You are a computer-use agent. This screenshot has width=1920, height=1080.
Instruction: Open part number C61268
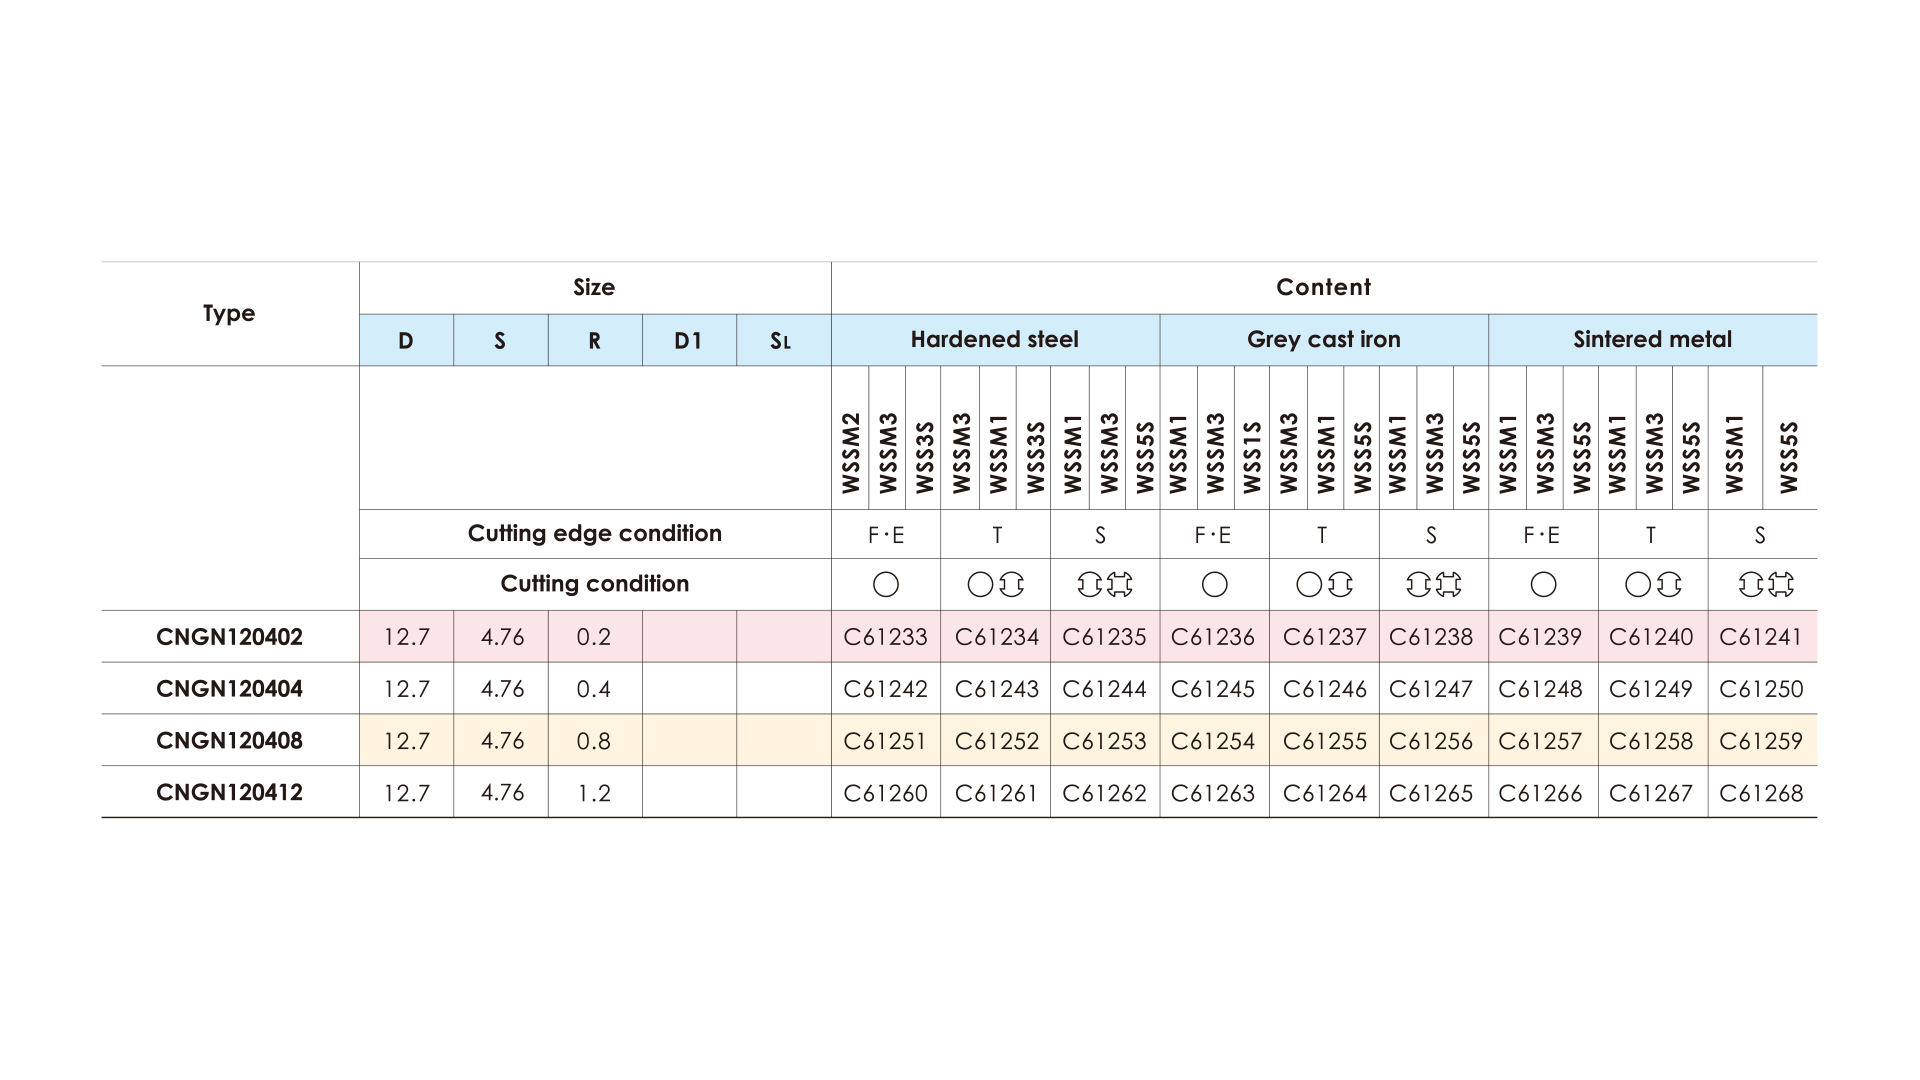click(1760, 793)
